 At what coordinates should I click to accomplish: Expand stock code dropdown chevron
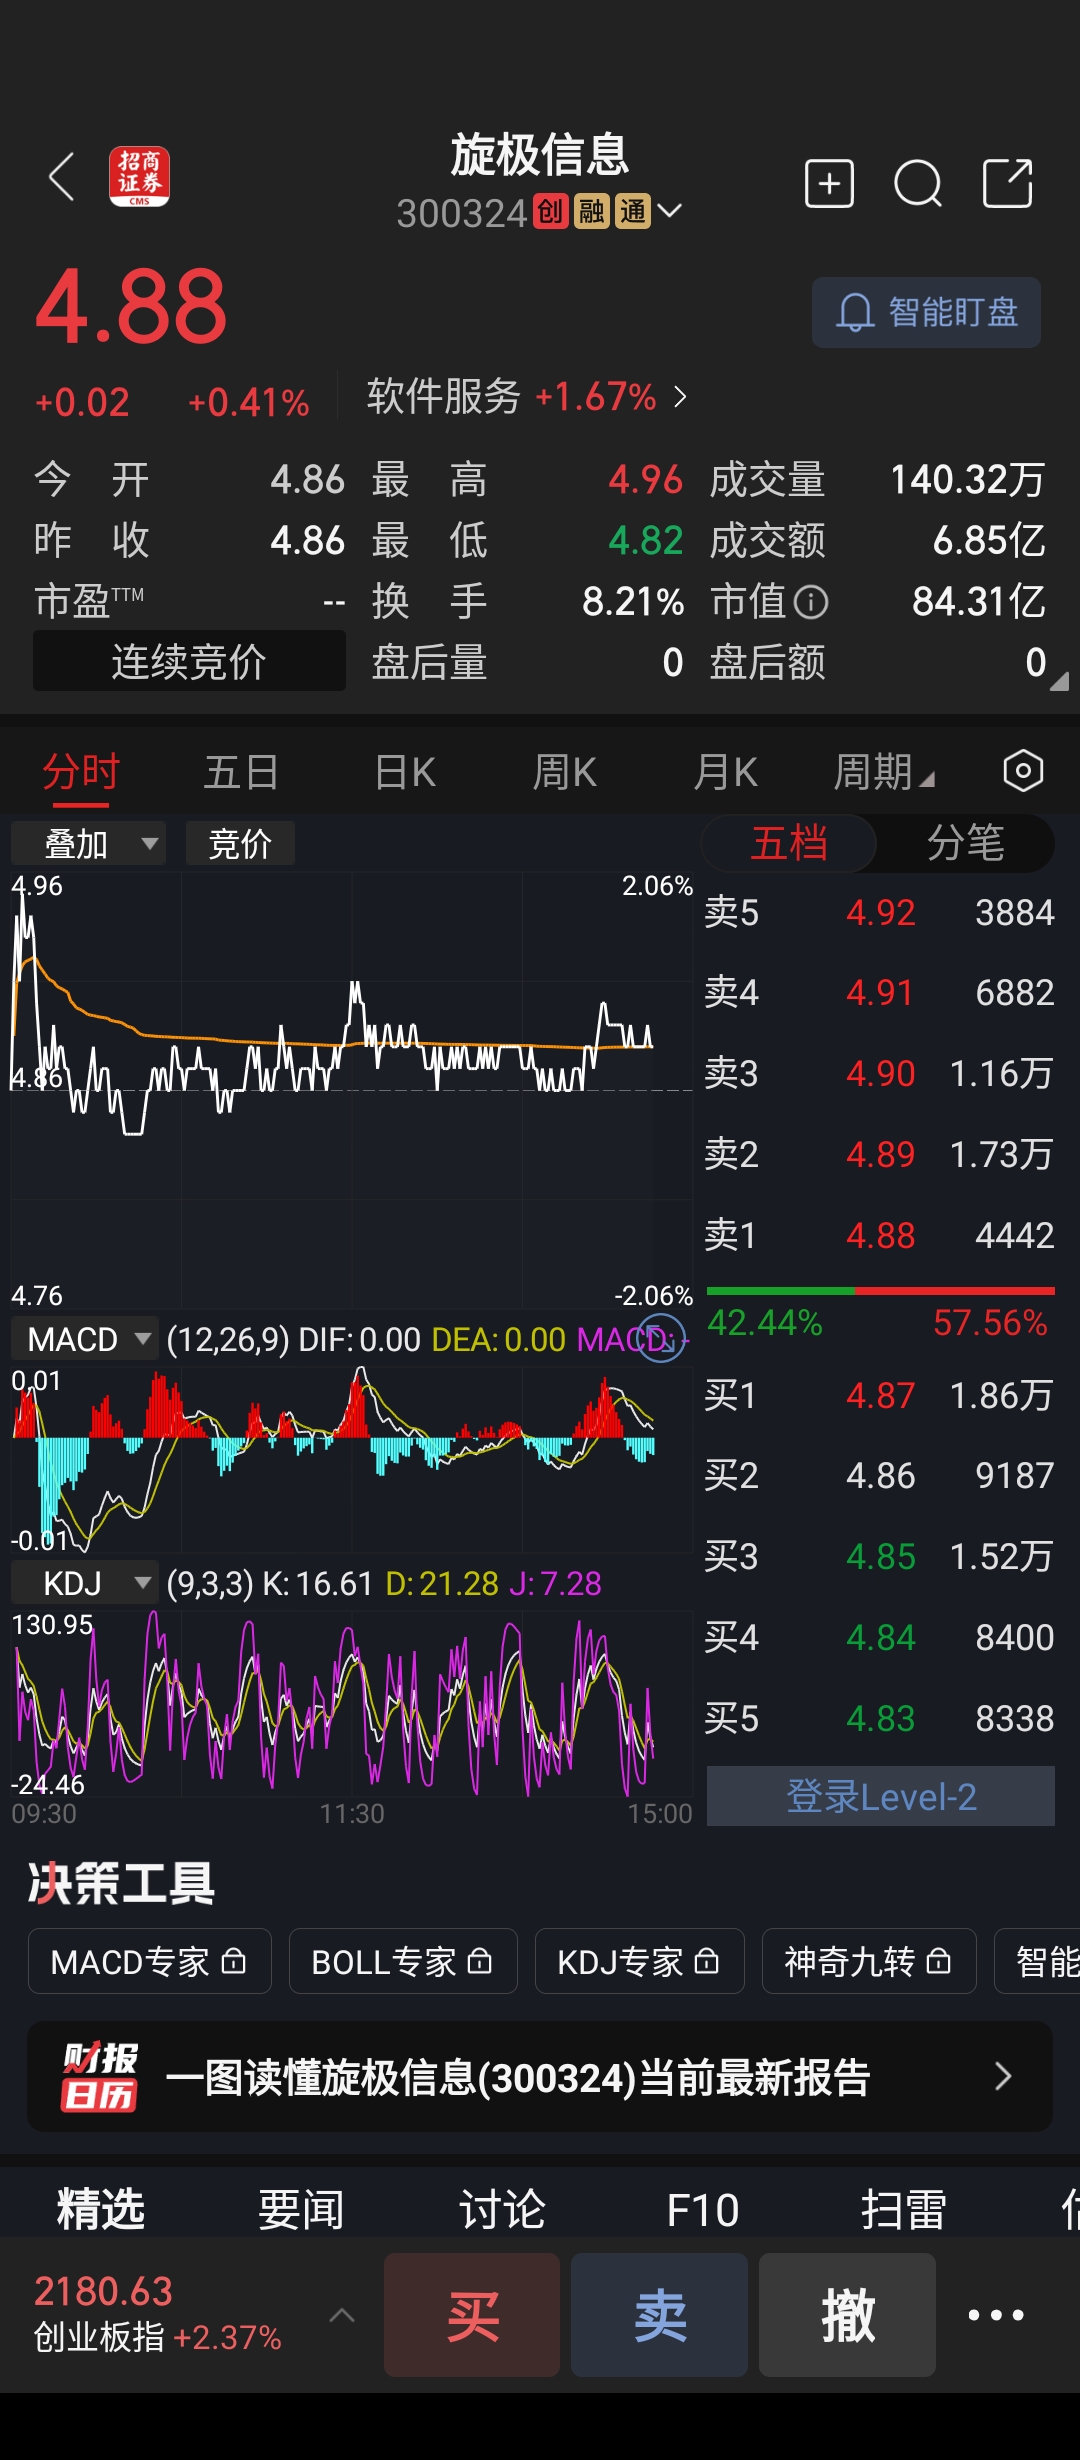(x=669, y=211)
